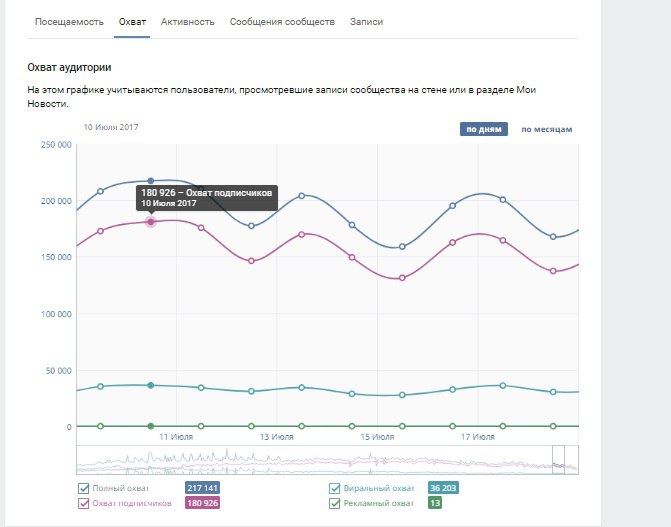Click the filled teal data point on 10 July
The image size is (671, 527).
tap(151, 385)
